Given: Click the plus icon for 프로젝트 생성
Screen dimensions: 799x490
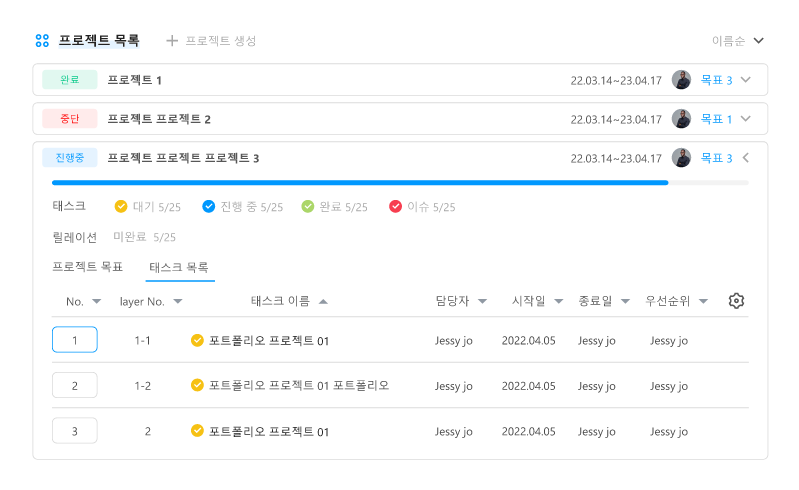Looking at the screenshot, I should point(172,41).
